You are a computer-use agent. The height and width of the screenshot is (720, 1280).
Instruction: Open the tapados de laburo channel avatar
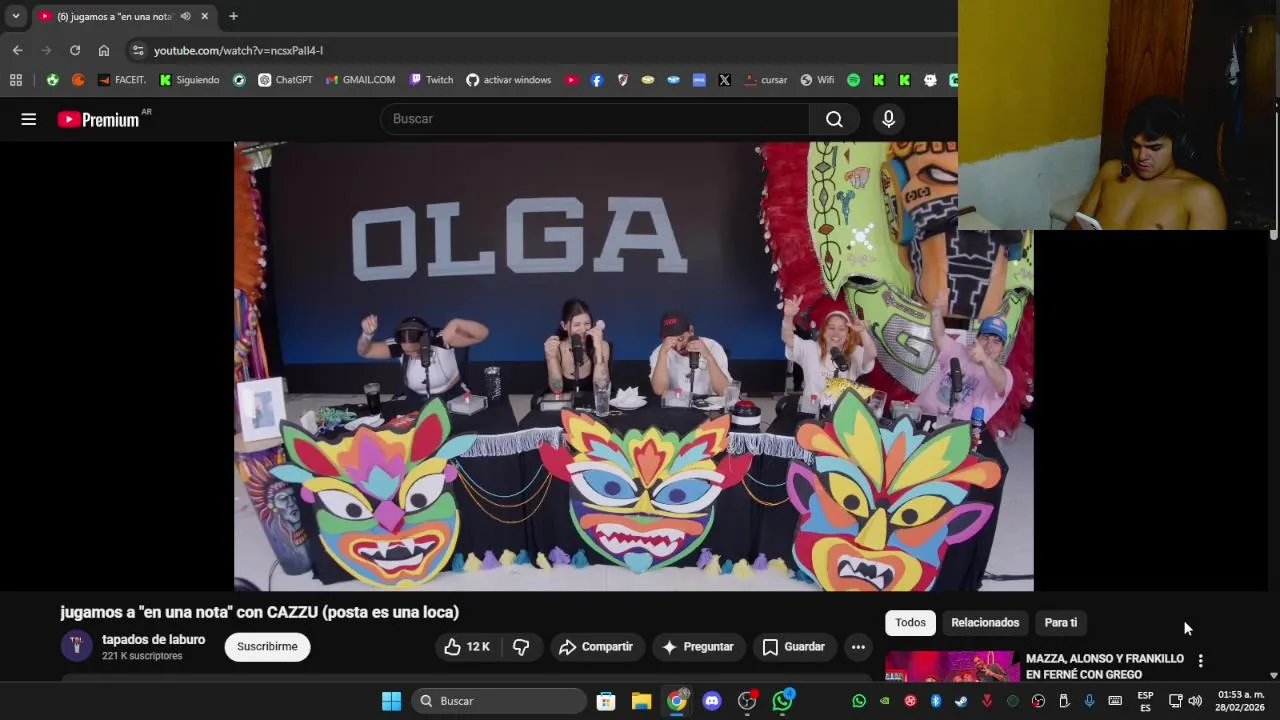point(76,646)
